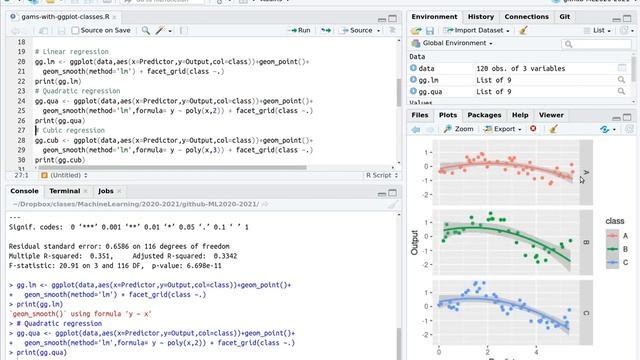Screen dimensions: 640x360
Task: Close the Terminal tab
Action: (x=85, y=191)
